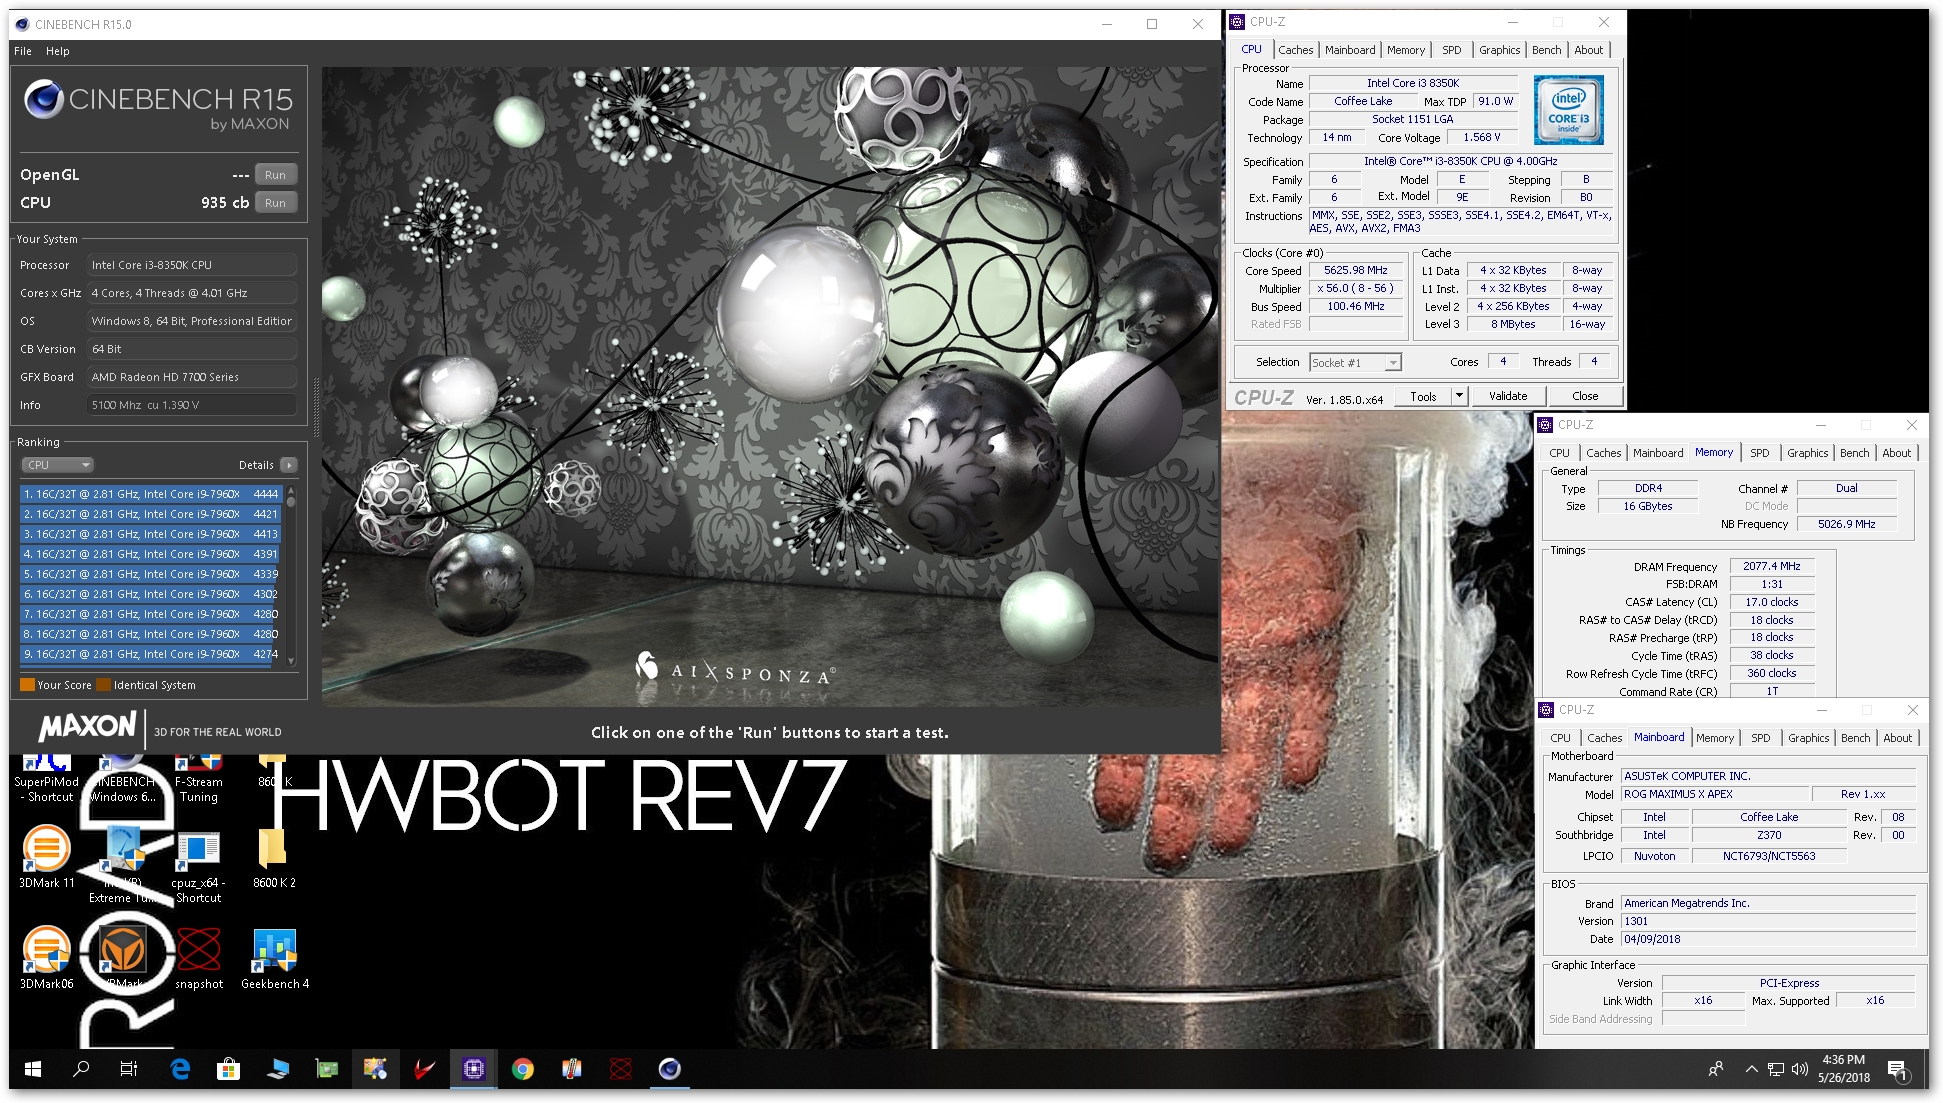The height and width of the screenshot is (1103, 1943).
Task: Open Geekbench 4 desktop shortcut
Action: tap(274, 958)
